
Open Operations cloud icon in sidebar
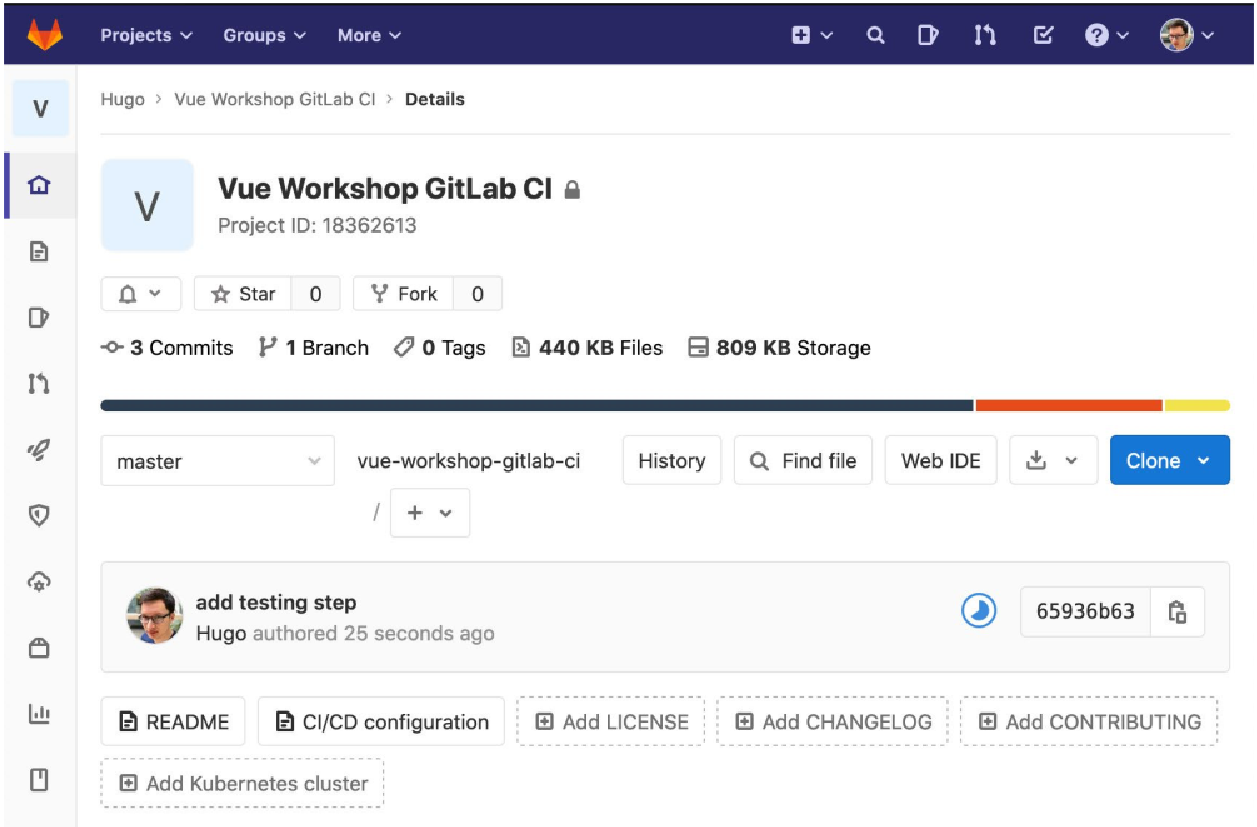pyautogui.click(x=39, y=582)
